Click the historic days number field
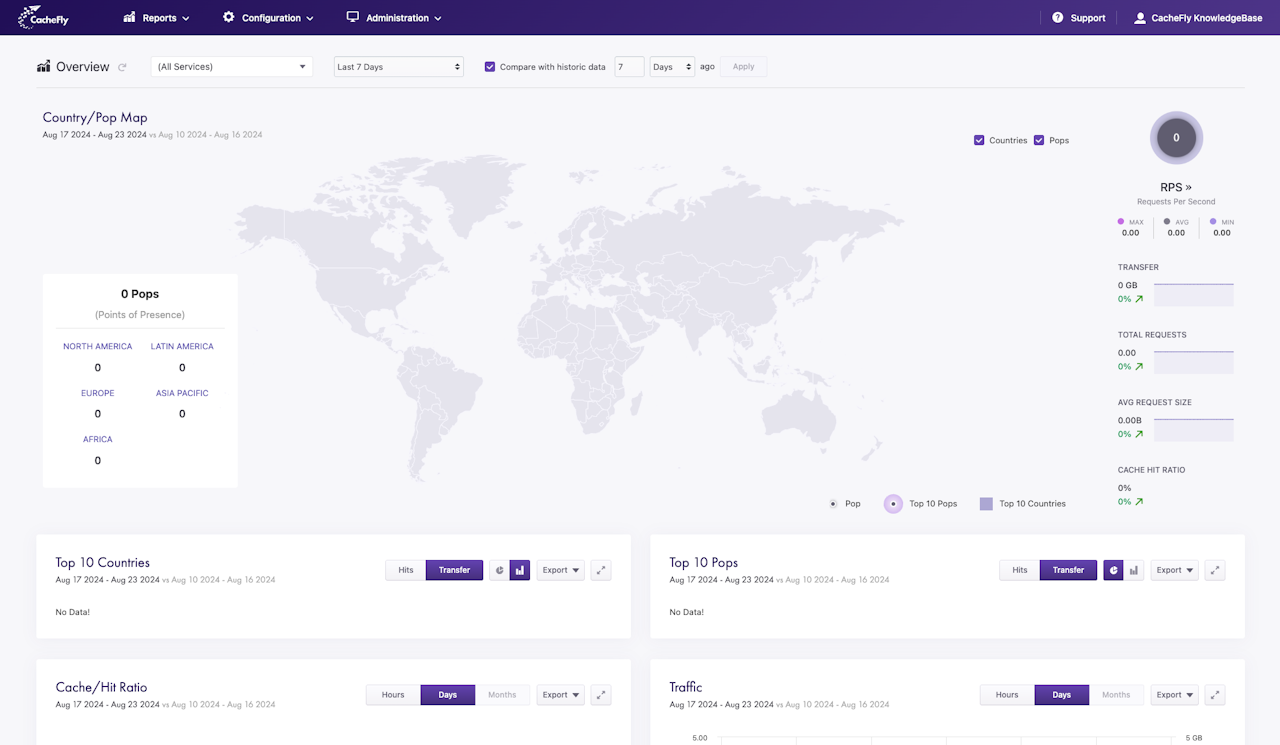 [629, 67]
